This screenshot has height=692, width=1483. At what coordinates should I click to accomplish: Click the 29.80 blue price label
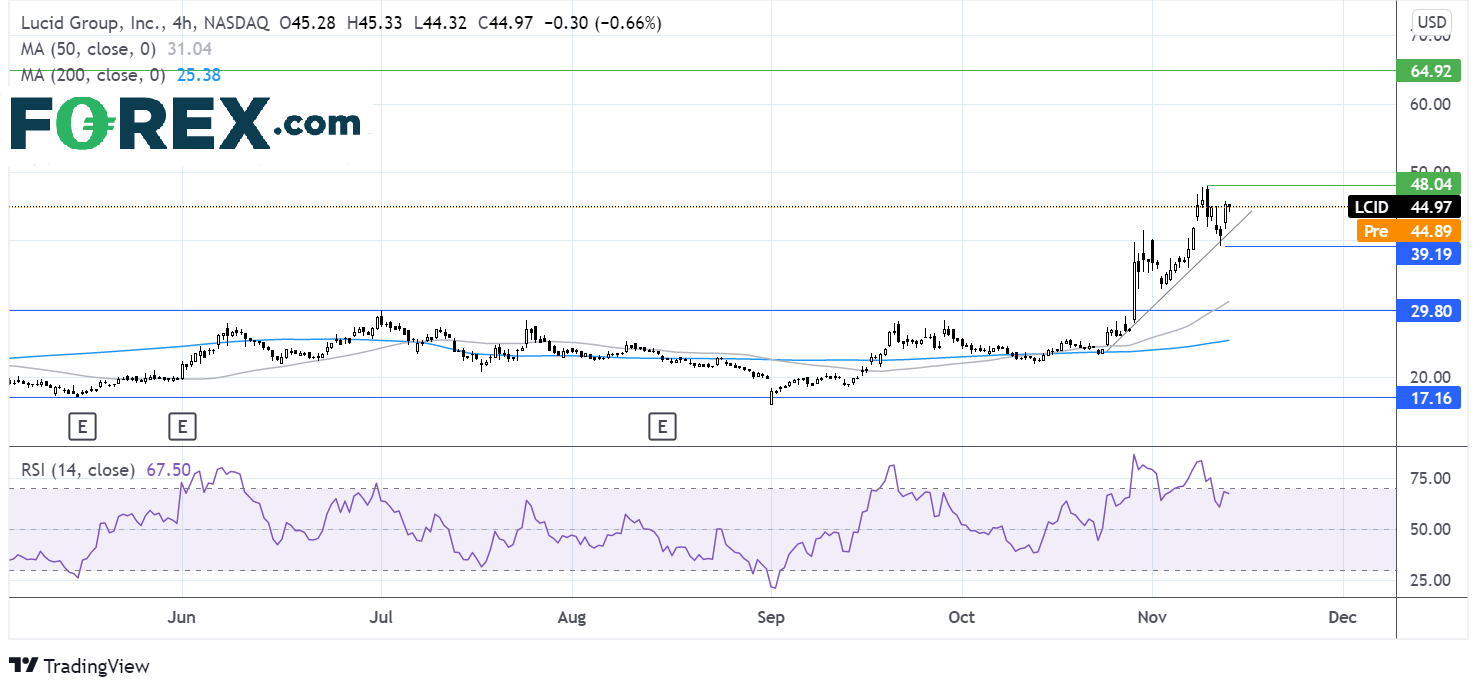pyautogui.click(x=1428, y=311)
